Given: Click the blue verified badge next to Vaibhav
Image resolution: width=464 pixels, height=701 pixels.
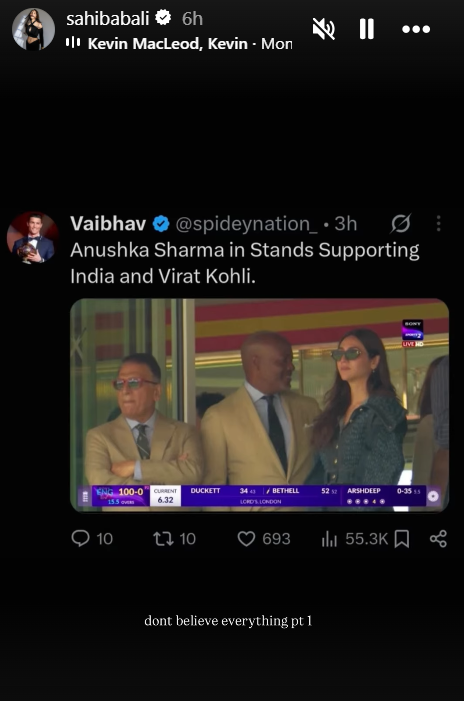Looking at the screenshot, I should (161, 224).
